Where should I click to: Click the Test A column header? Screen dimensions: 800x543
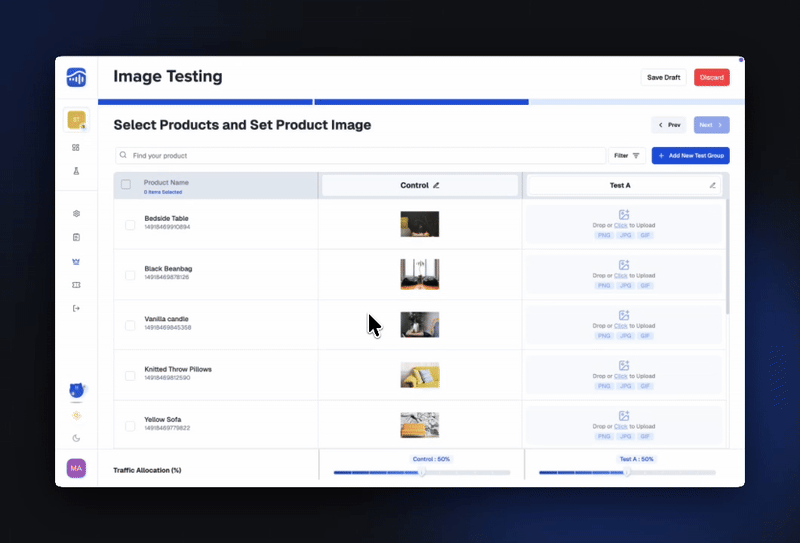click(624, 185)
